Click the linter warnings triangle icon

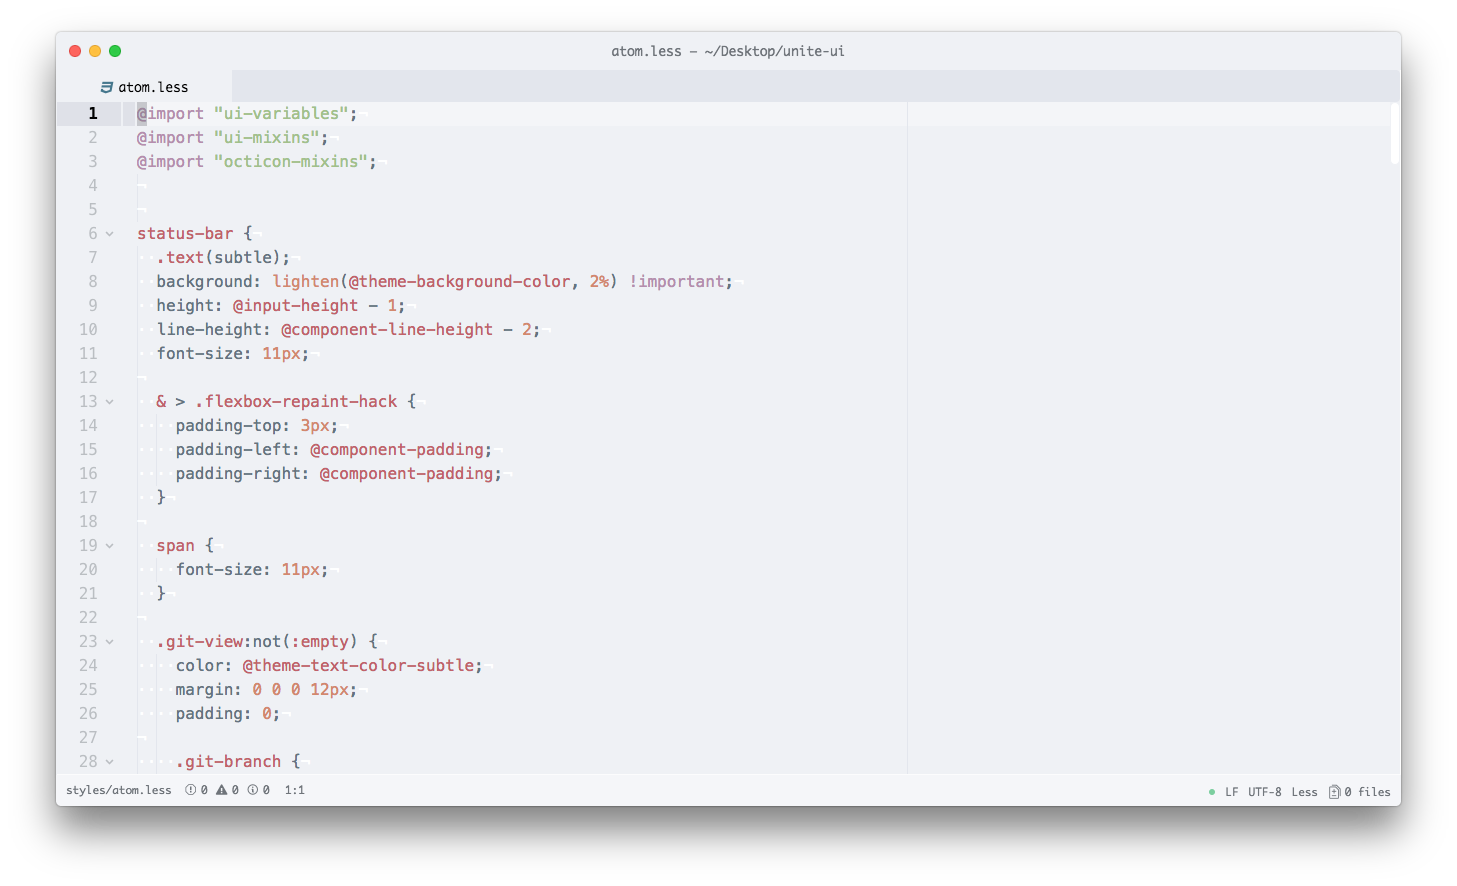coord(221,790)
